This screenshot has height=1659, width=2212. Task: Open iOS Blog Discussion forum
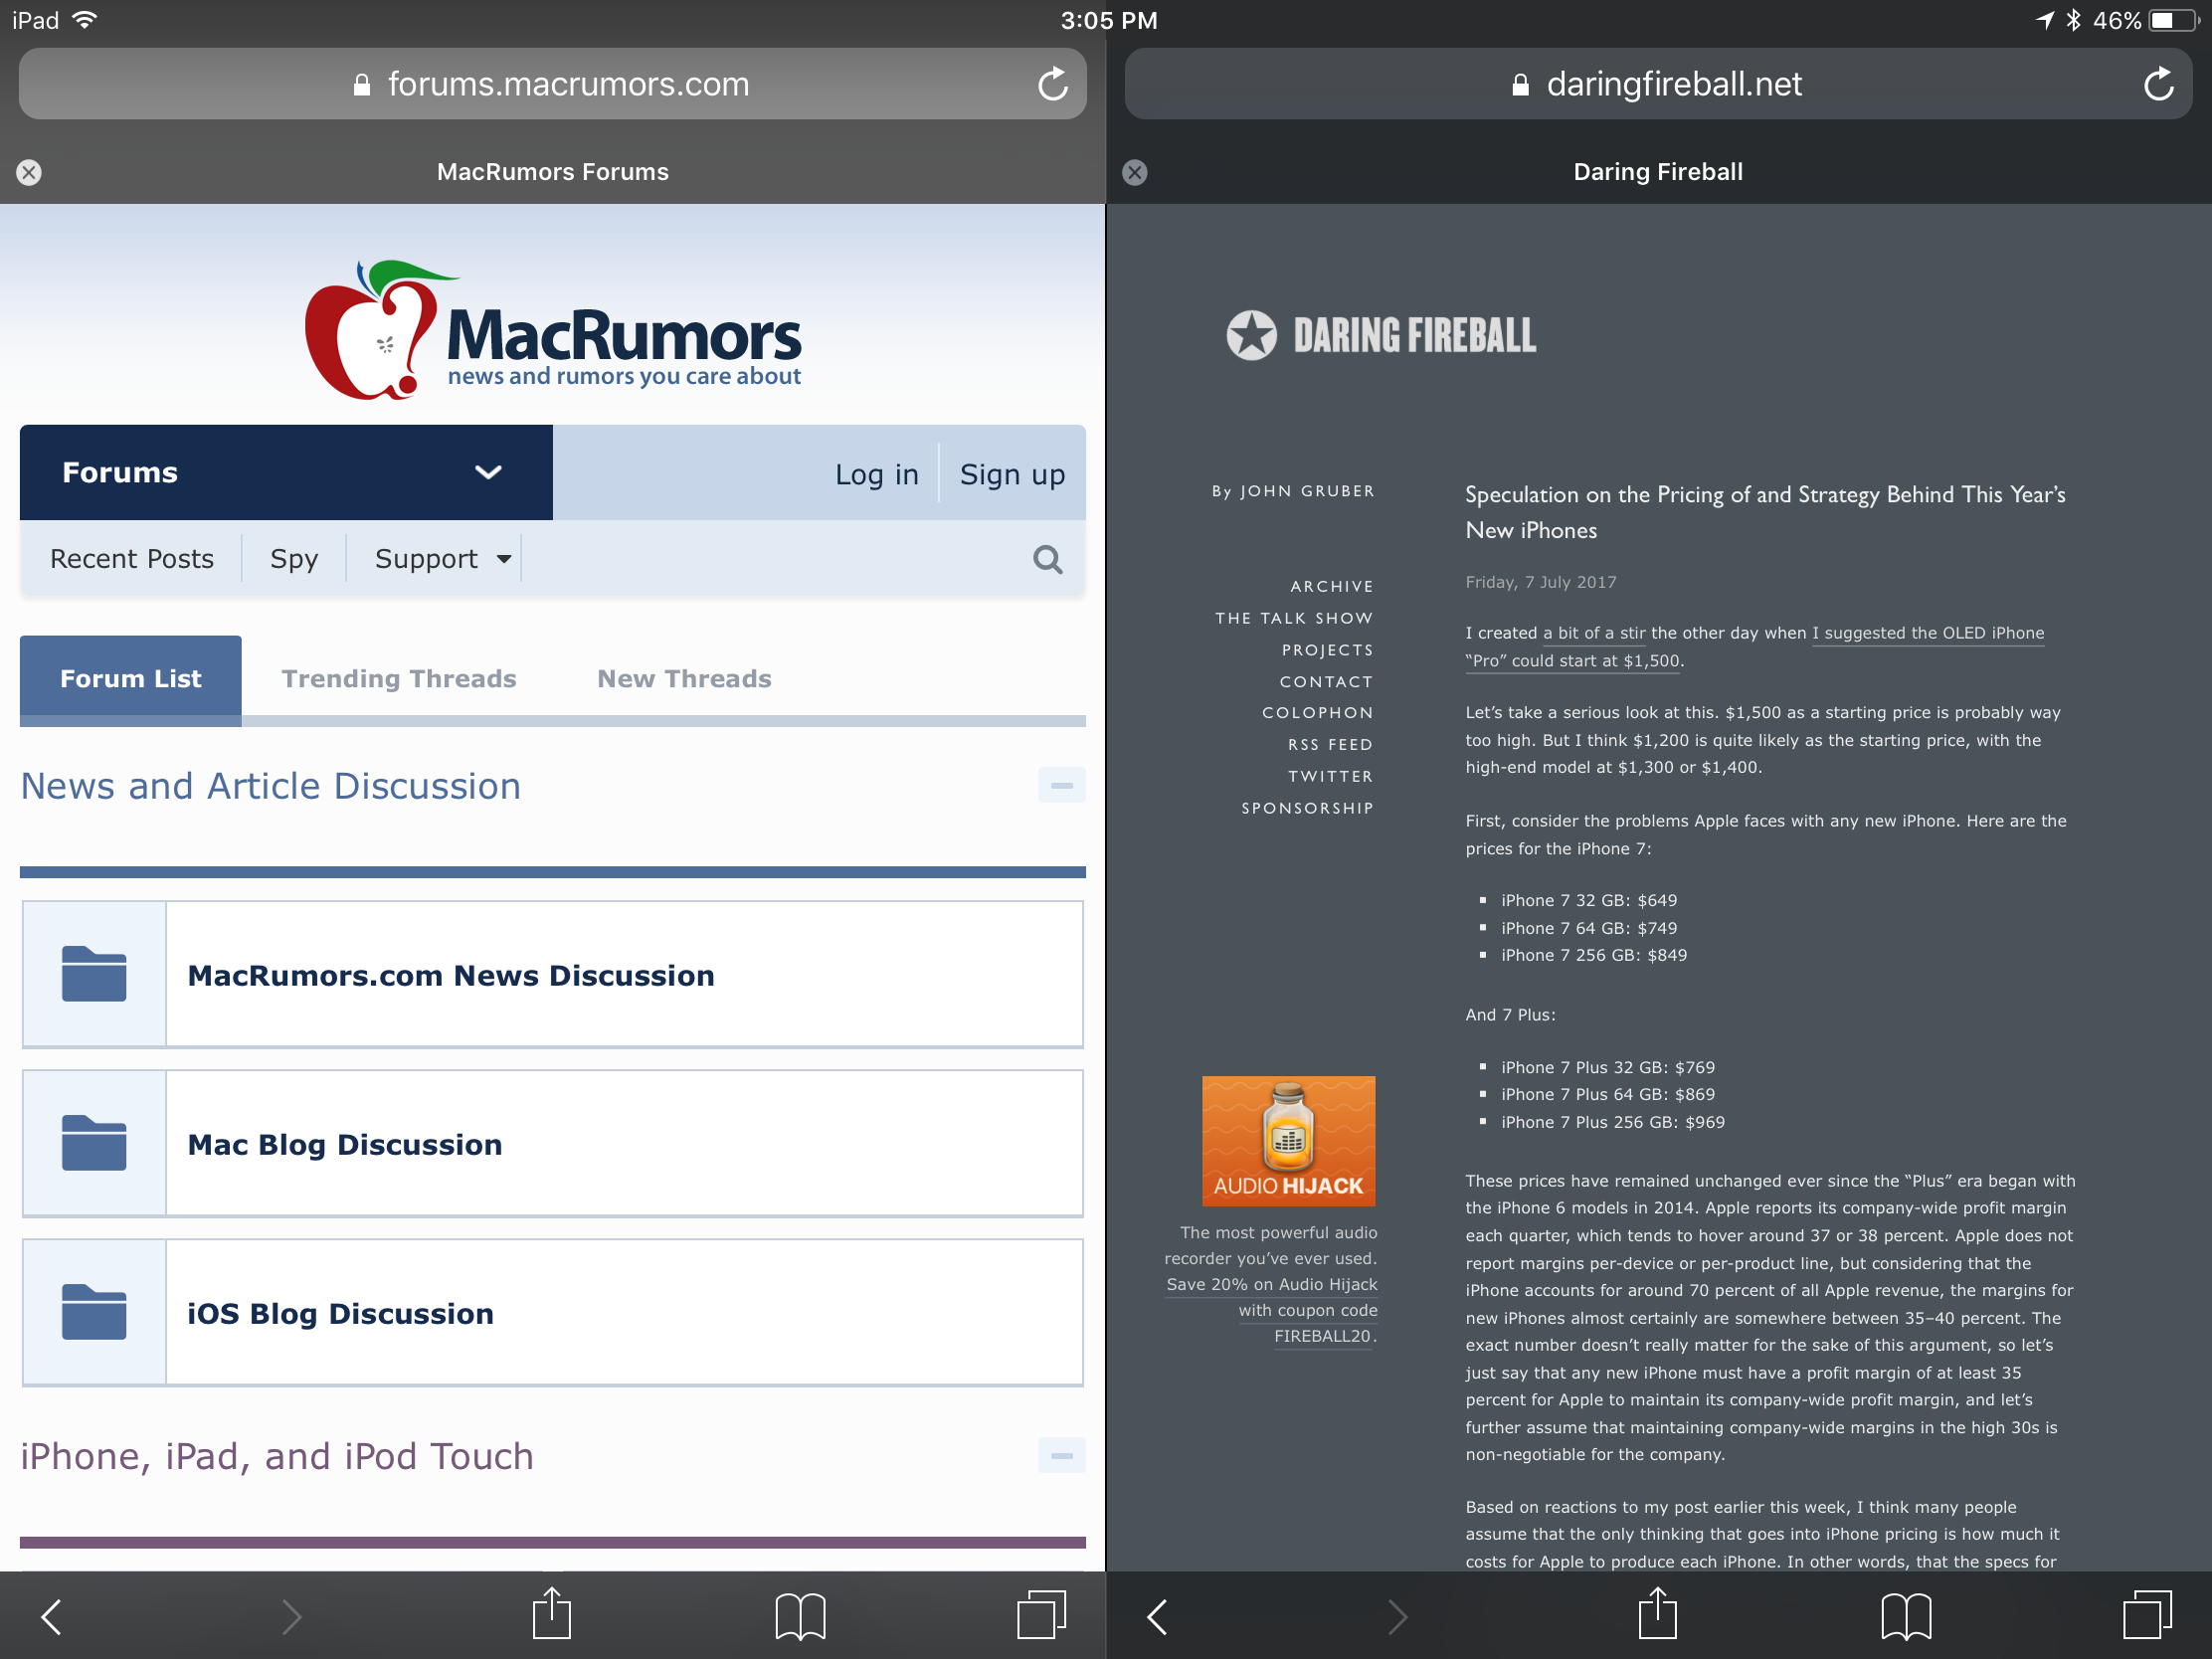click(x=341, y=1313)
